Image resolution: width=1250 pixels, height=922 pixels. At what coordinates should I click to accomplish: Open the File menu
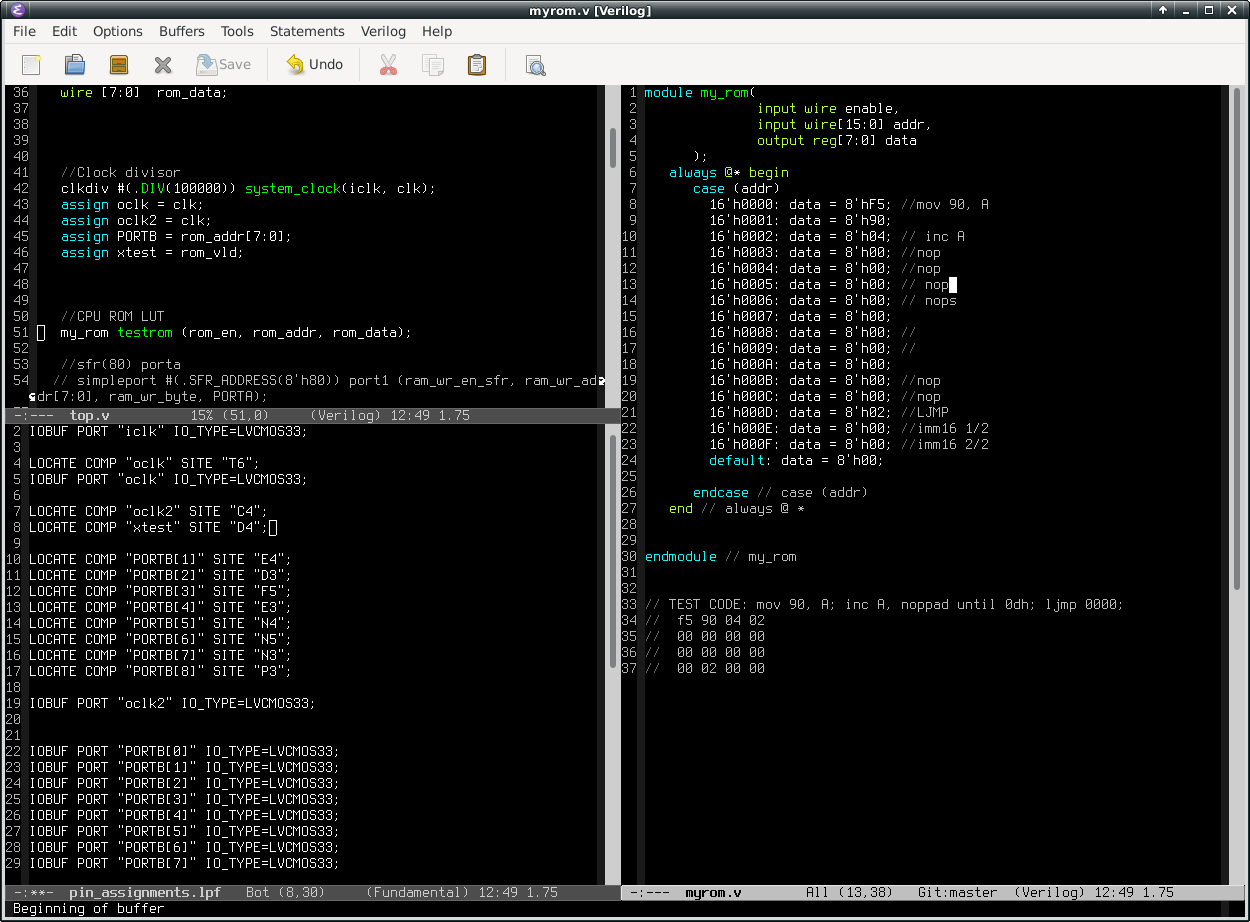tap(24, 31)
